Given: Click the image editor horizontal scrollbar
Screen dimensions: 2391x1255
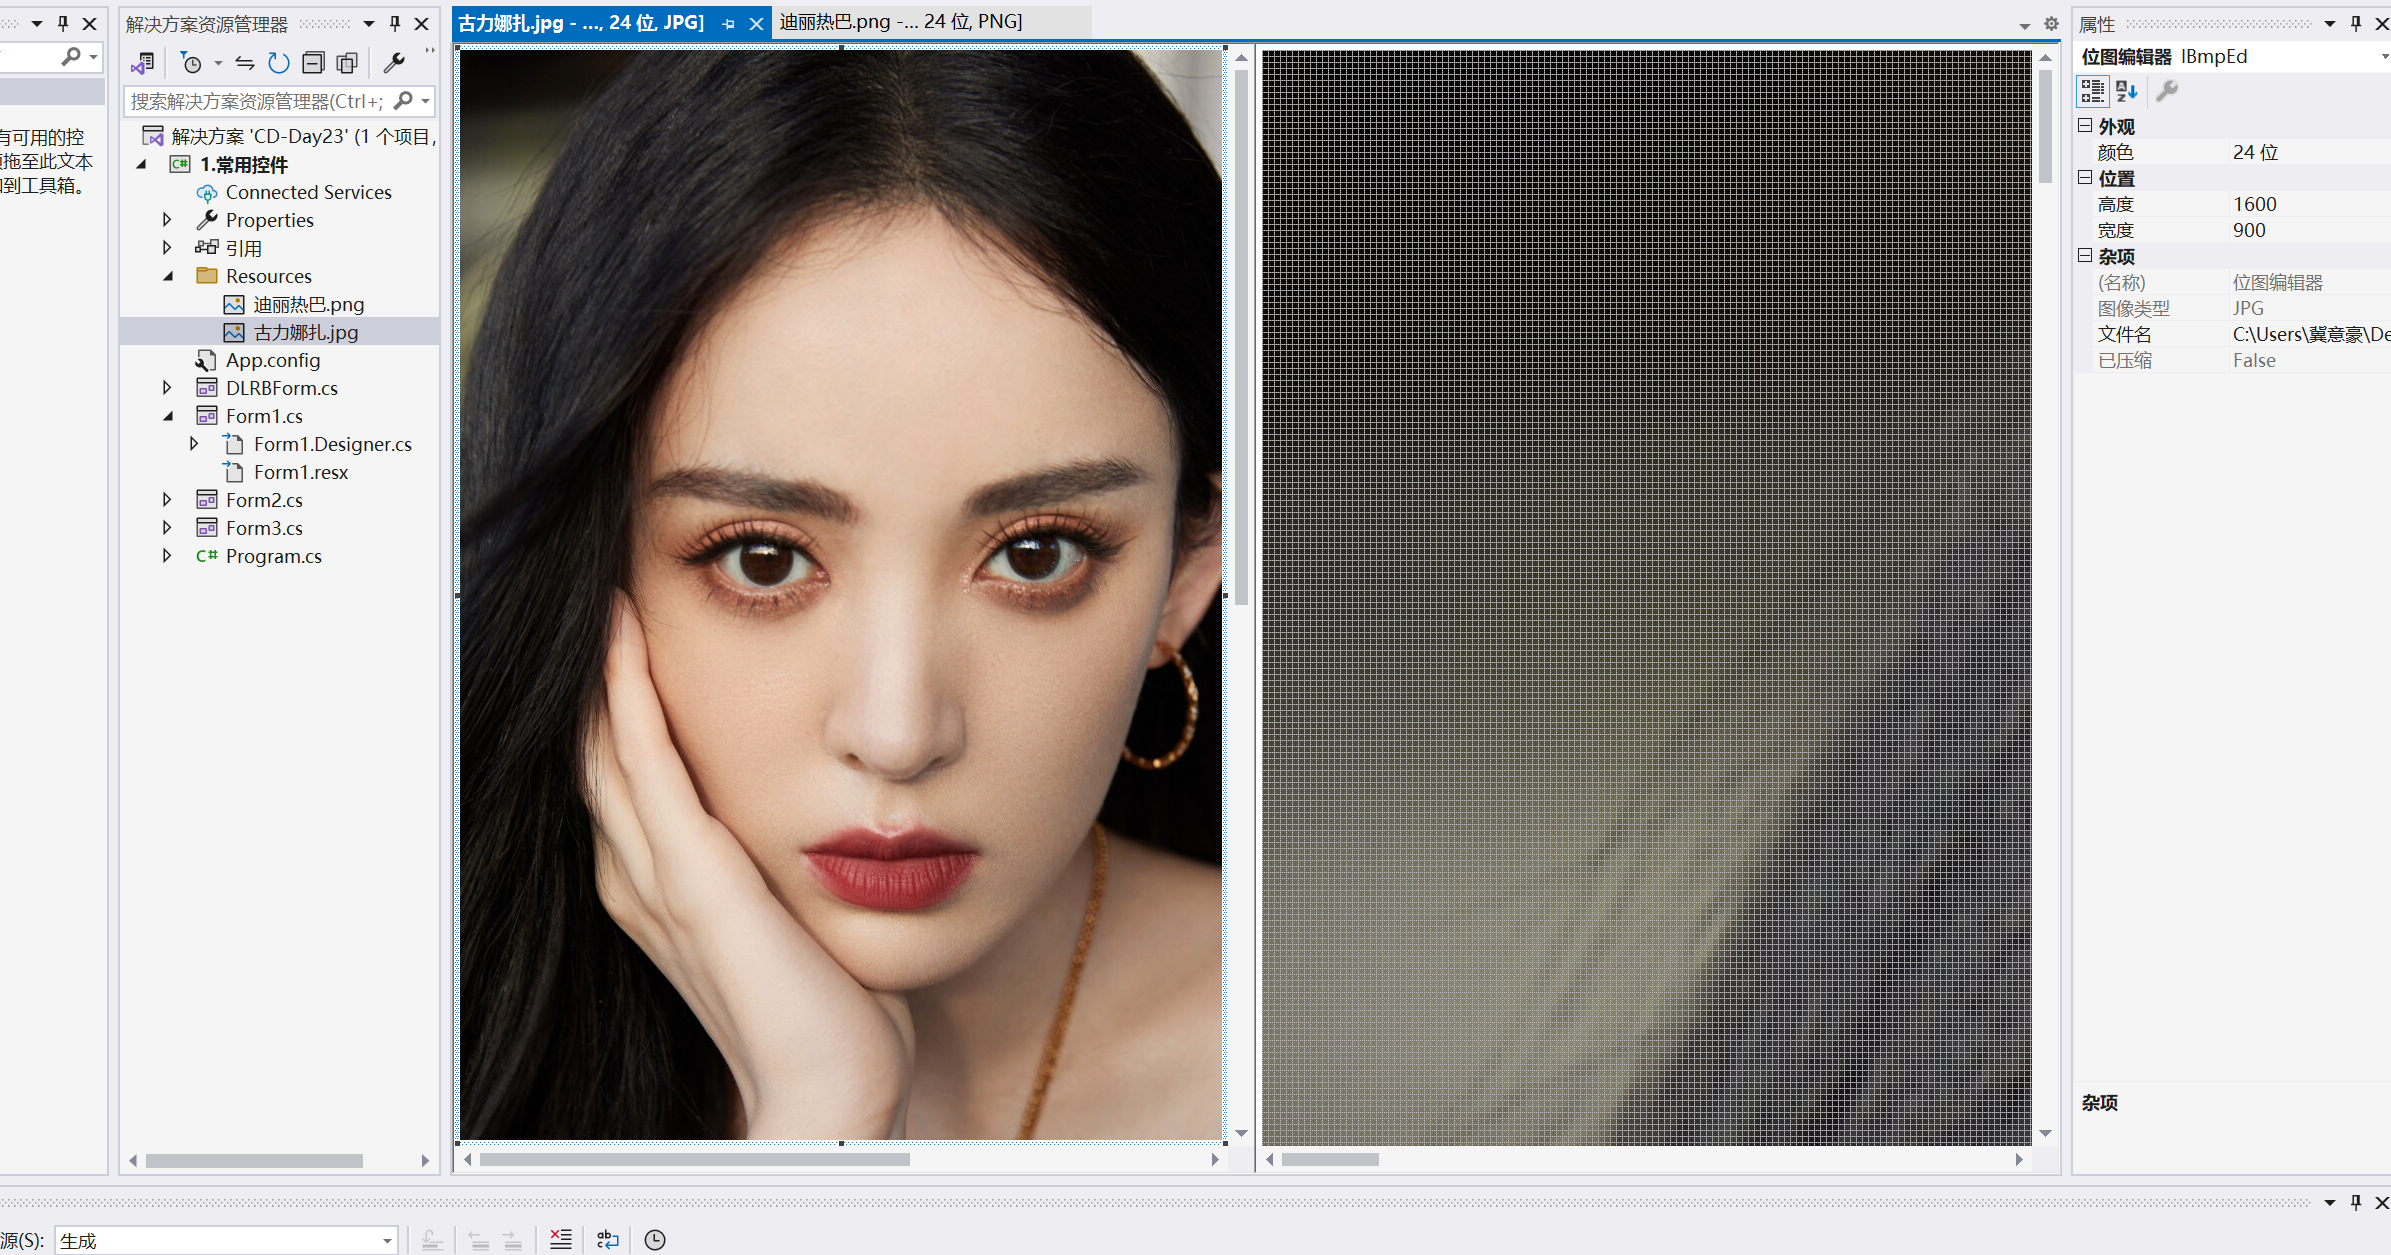Looking at the screenshot, I should tap(695, 1159).
